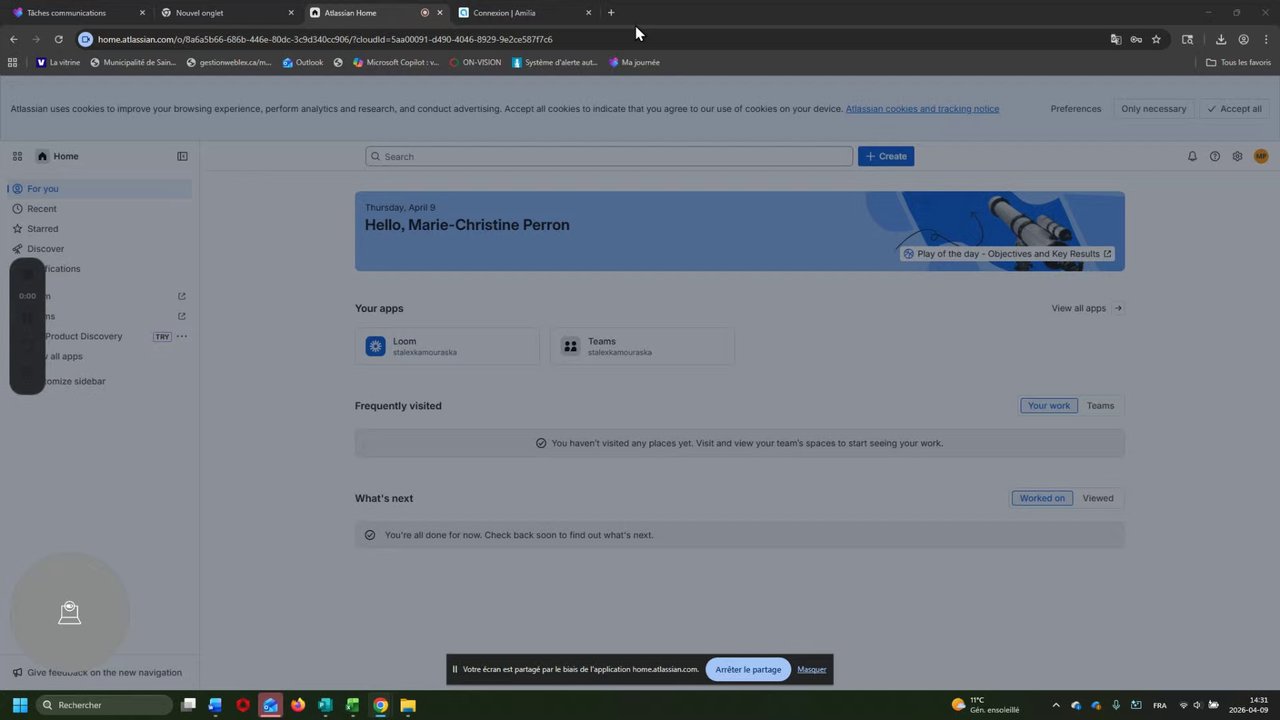Viewport: 1280px width, 720px height.
Task: Click the View all apps arrow
Action: pos(1118,308)
